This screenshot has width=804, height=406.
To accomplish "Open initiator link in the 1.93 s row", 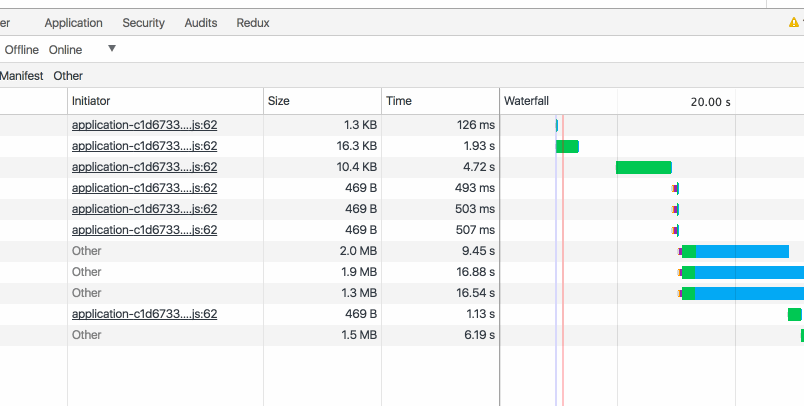I will point(145,146).
